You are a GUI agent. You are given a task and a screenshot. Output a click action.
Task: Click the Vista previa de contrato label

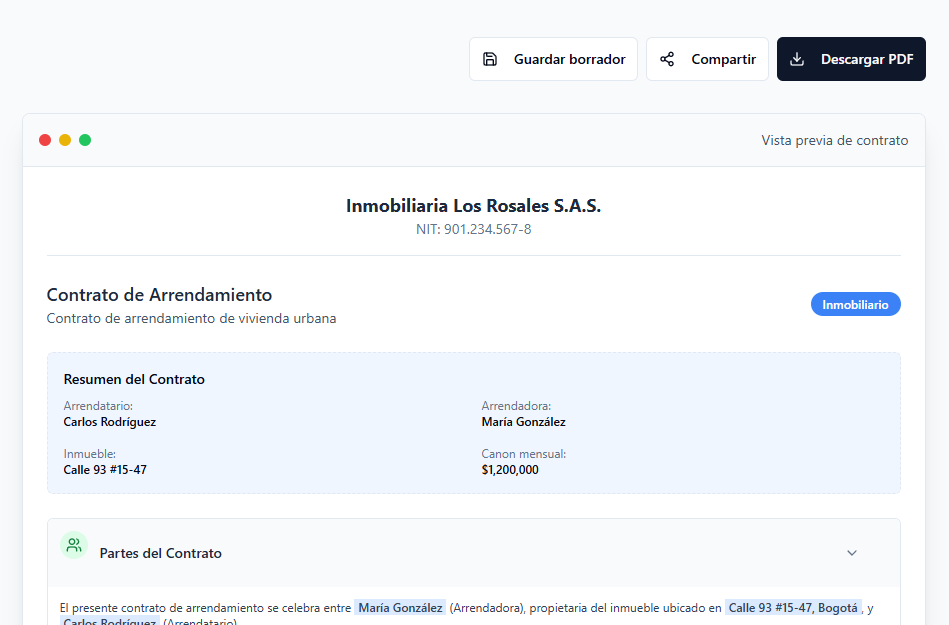pos(835,140)
